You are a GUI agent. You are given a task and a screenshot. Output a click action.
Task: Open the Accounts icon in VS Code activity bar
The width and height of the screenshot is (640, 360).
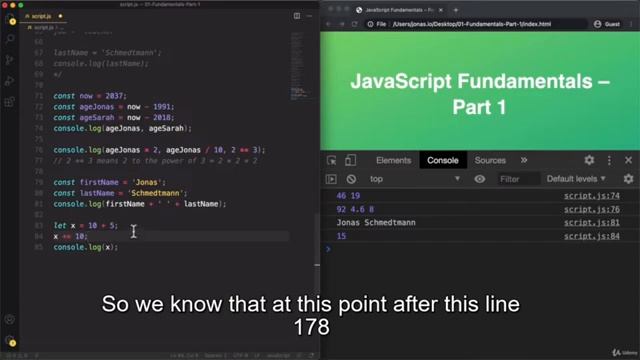10,320
